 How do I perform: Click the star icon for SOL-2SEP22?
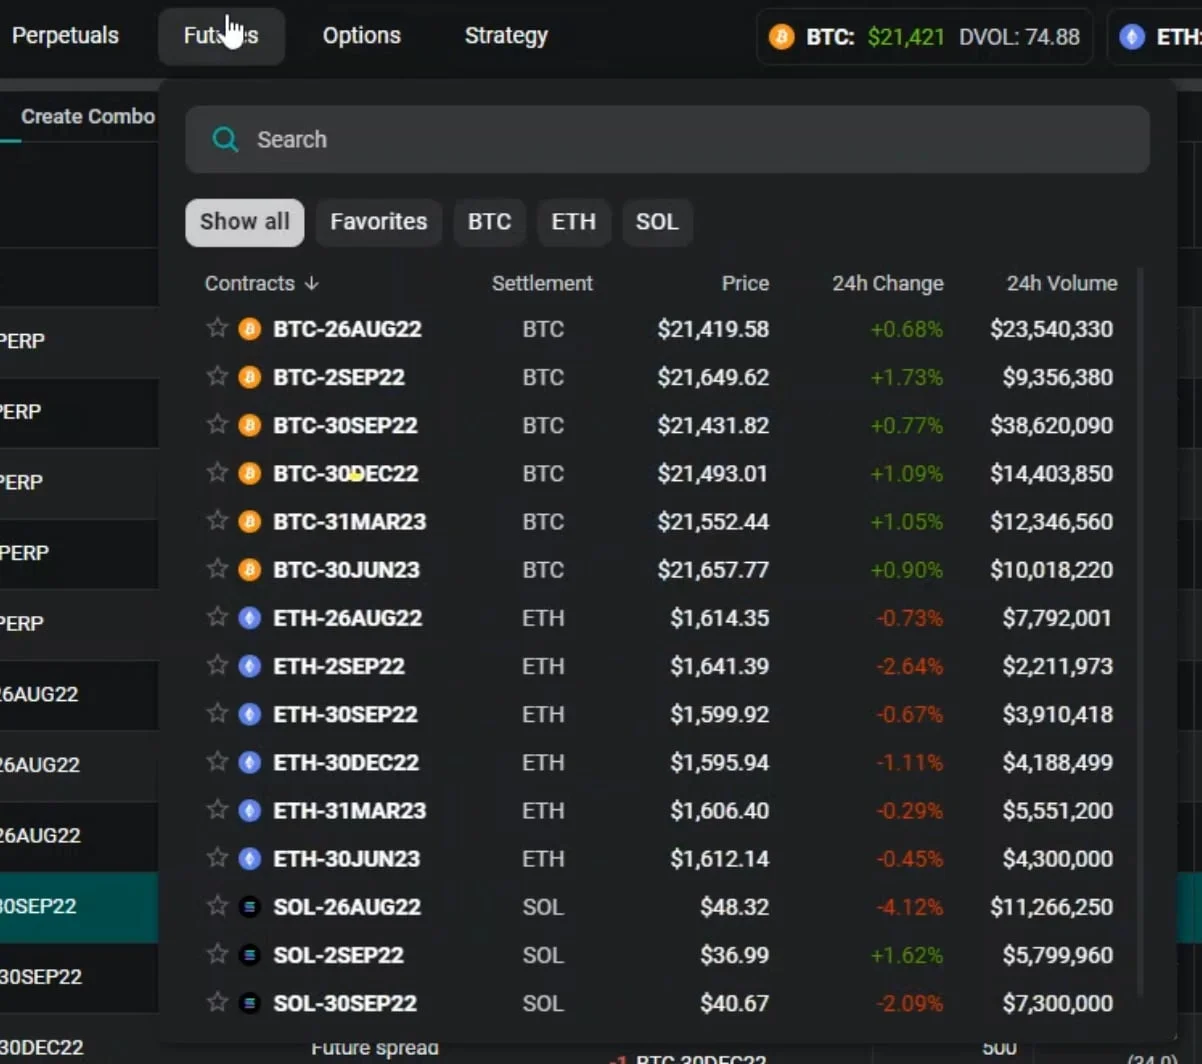(x=217, y=954)
